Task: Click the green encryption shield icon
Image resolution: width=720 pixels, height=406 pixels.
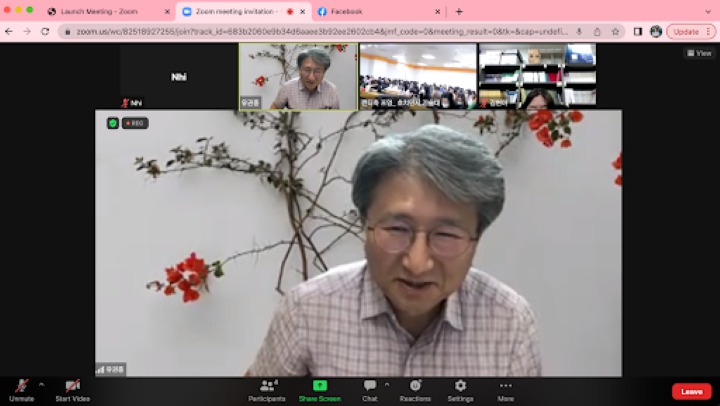Action: (113, 123)
